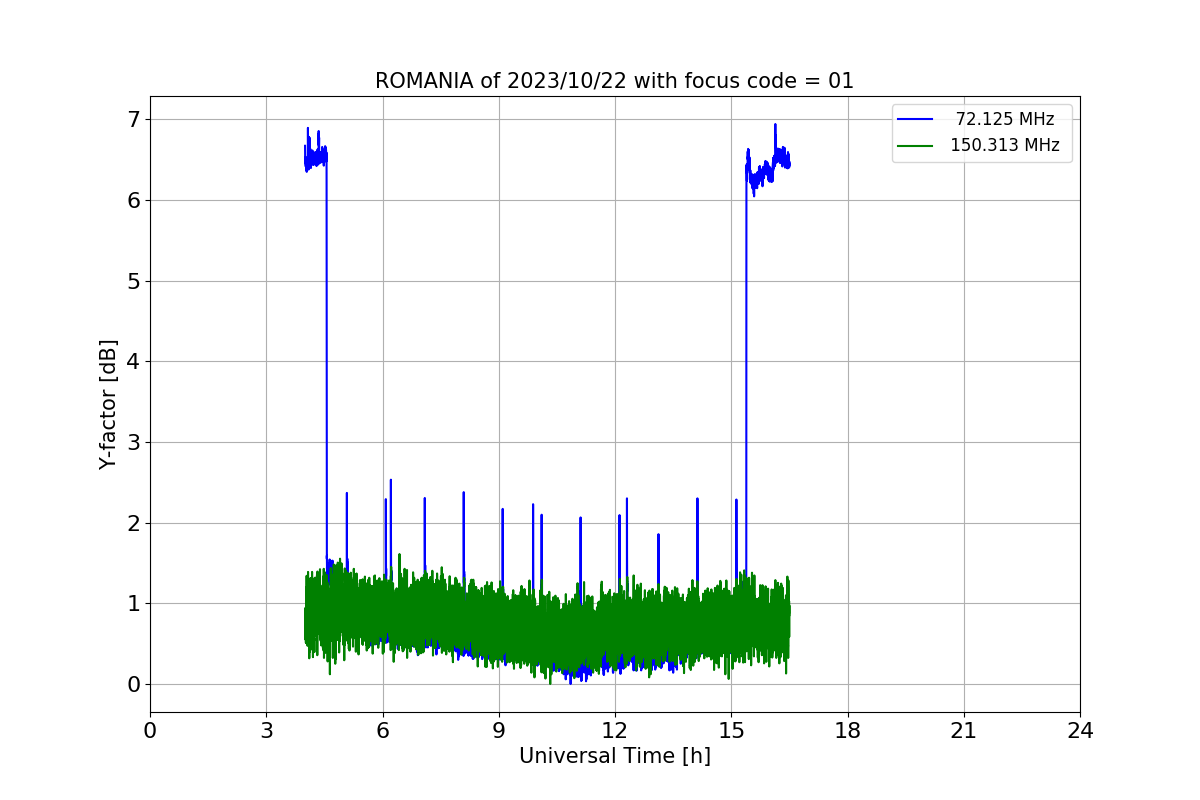Click x-axis tick label 6

point(382,731)
